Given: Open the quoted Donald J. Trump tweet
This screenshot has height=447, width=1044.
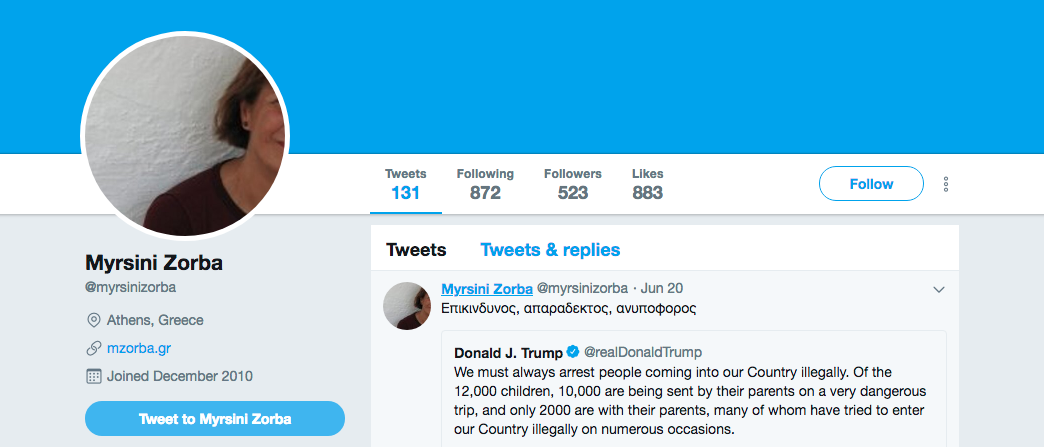Looking at the screenshot, I should (x=690, y=400).
